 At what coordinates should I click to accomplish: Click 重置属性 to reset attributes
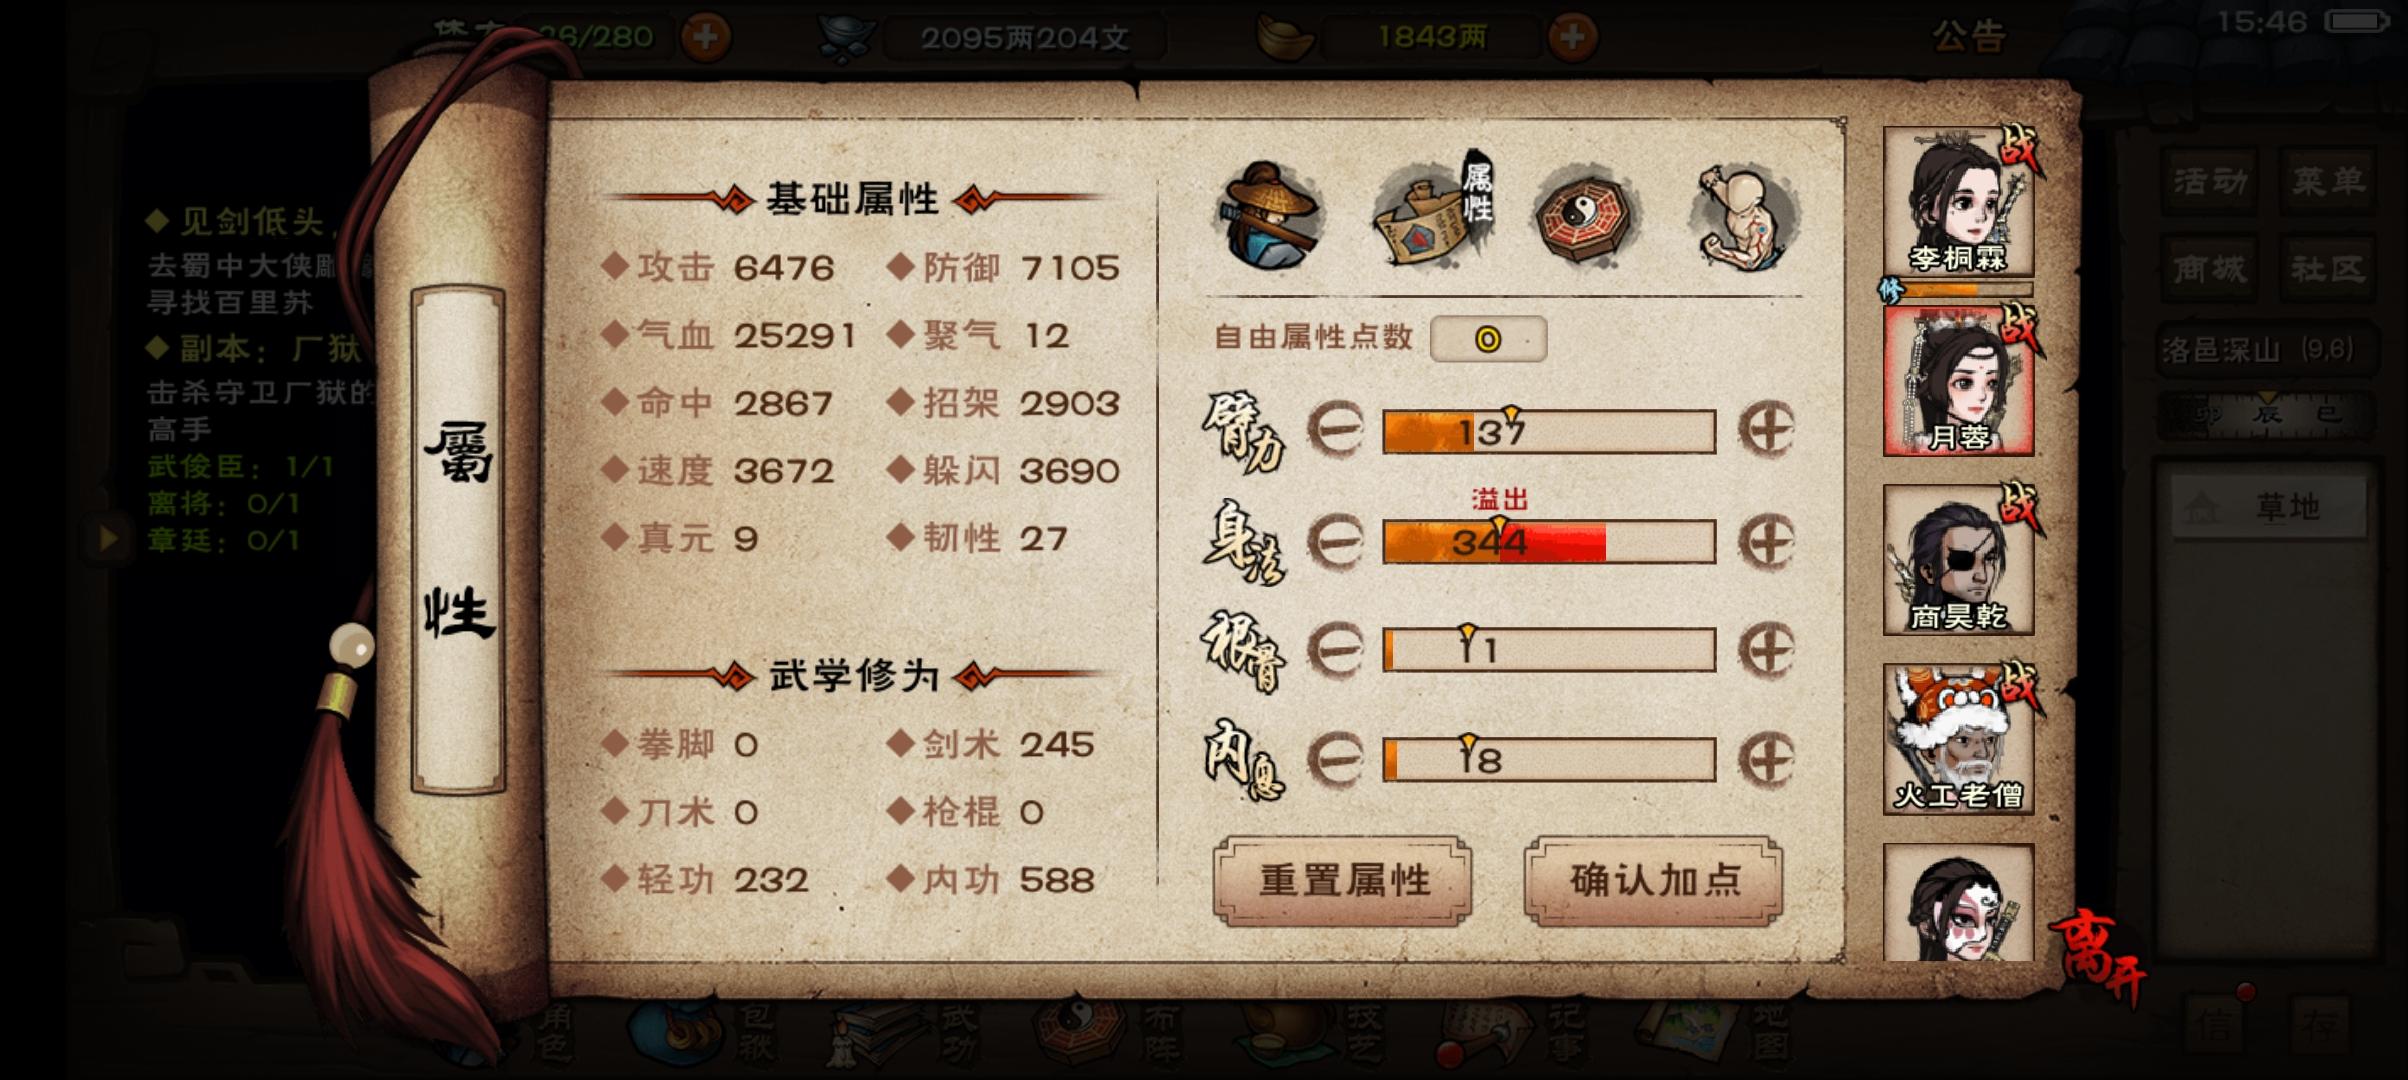click(x=1342, y=881)
